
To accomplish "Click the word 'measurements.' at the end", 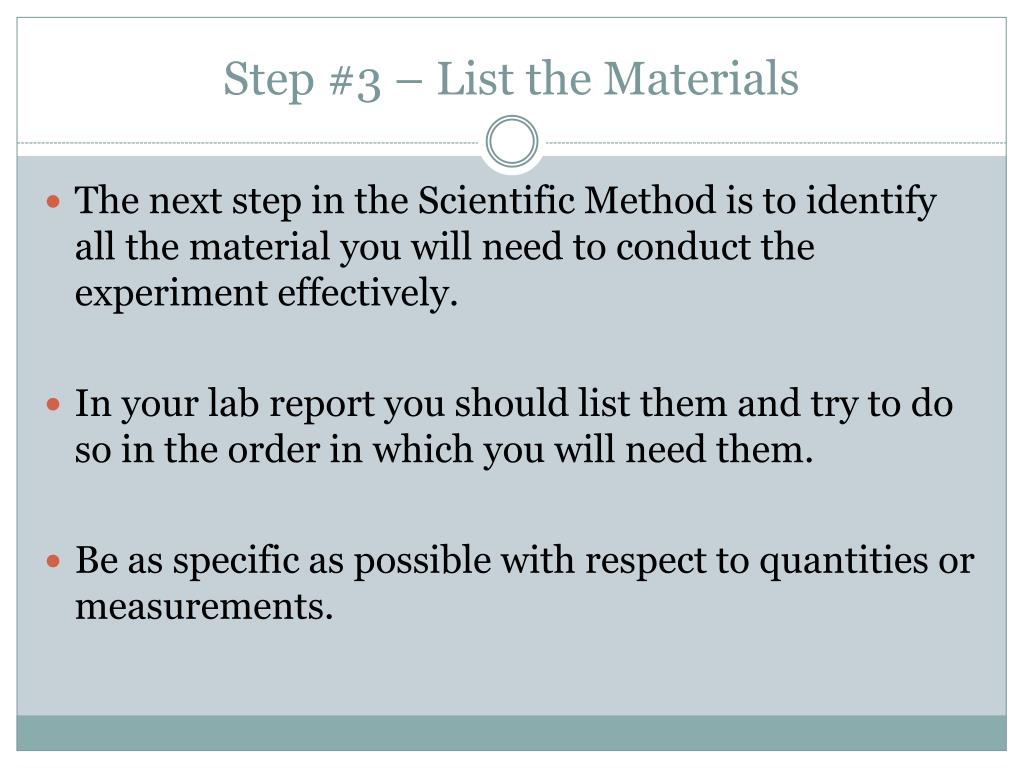I will [x=204, y=606].
